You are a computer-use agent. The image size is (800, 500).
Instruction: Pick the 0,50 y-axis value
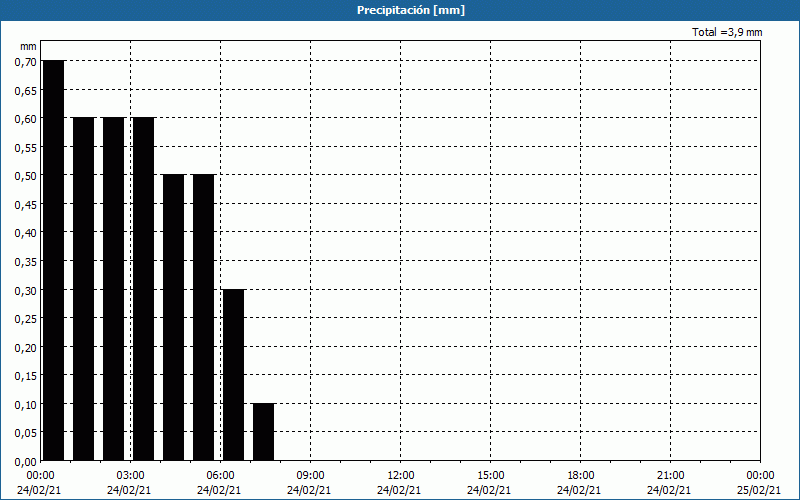point(26,176)
